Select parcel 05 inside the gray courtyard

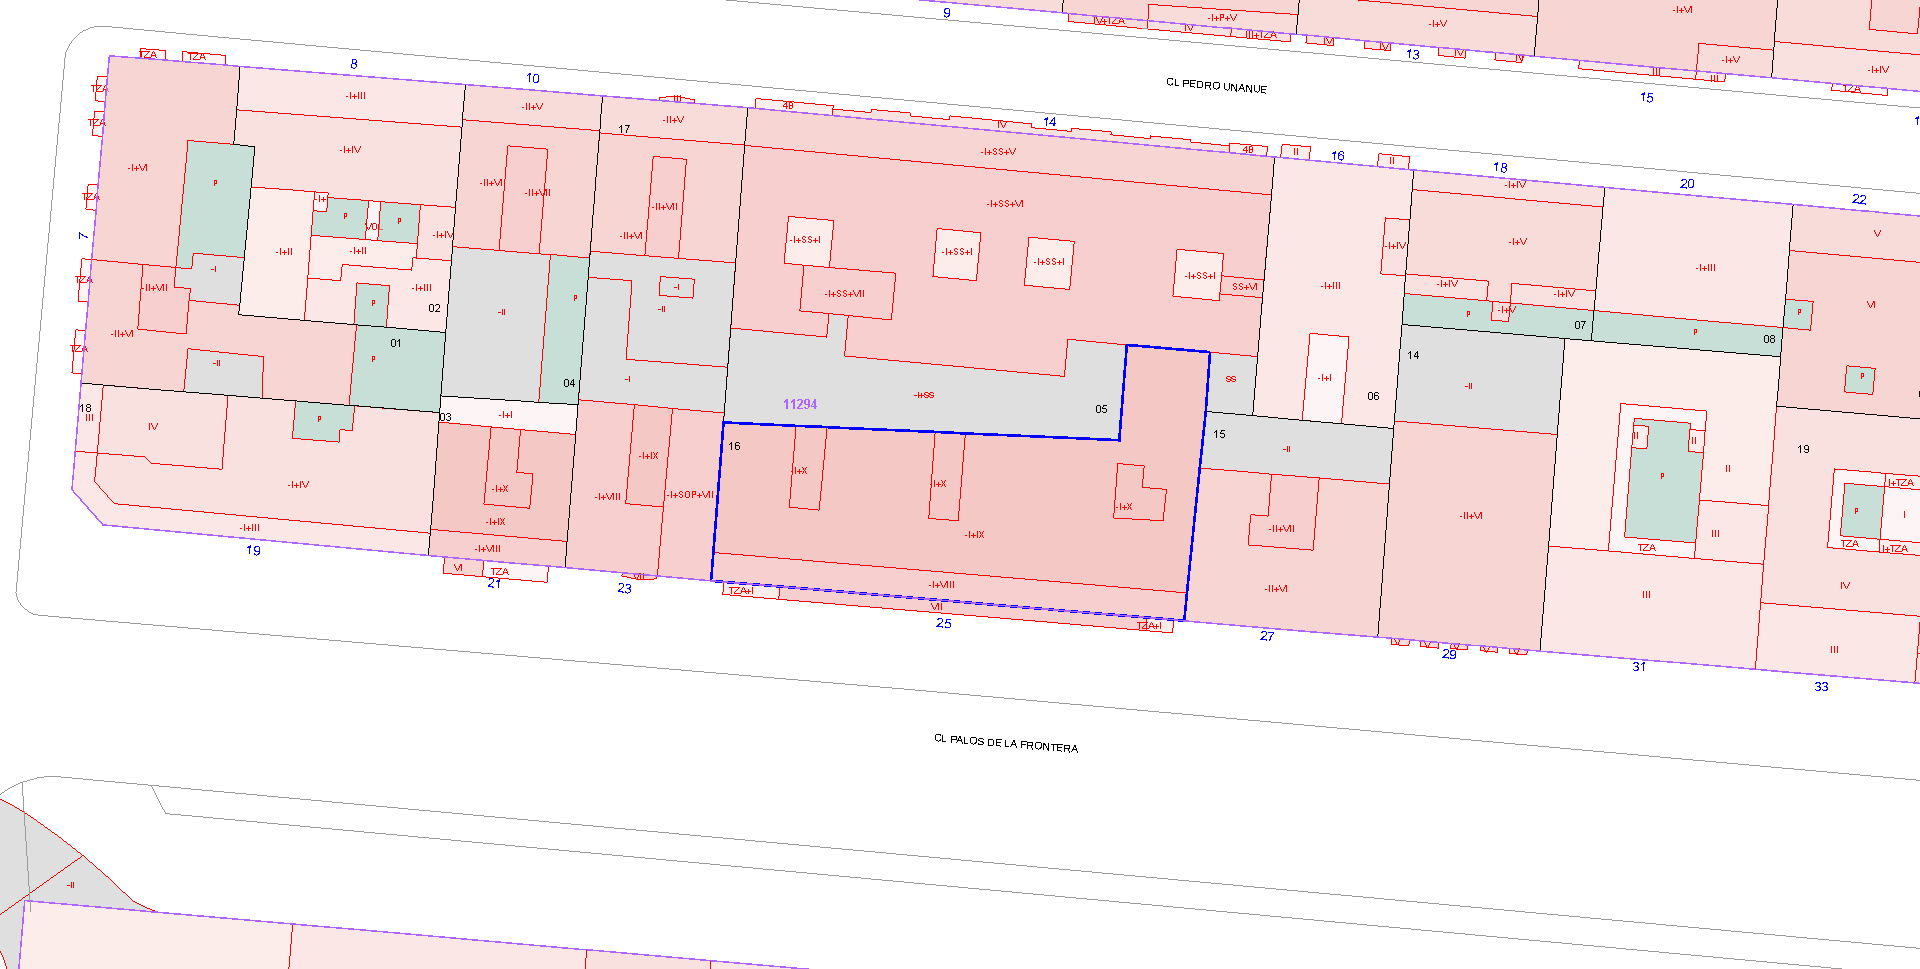pyautogui.click(x=1101, y=409)
